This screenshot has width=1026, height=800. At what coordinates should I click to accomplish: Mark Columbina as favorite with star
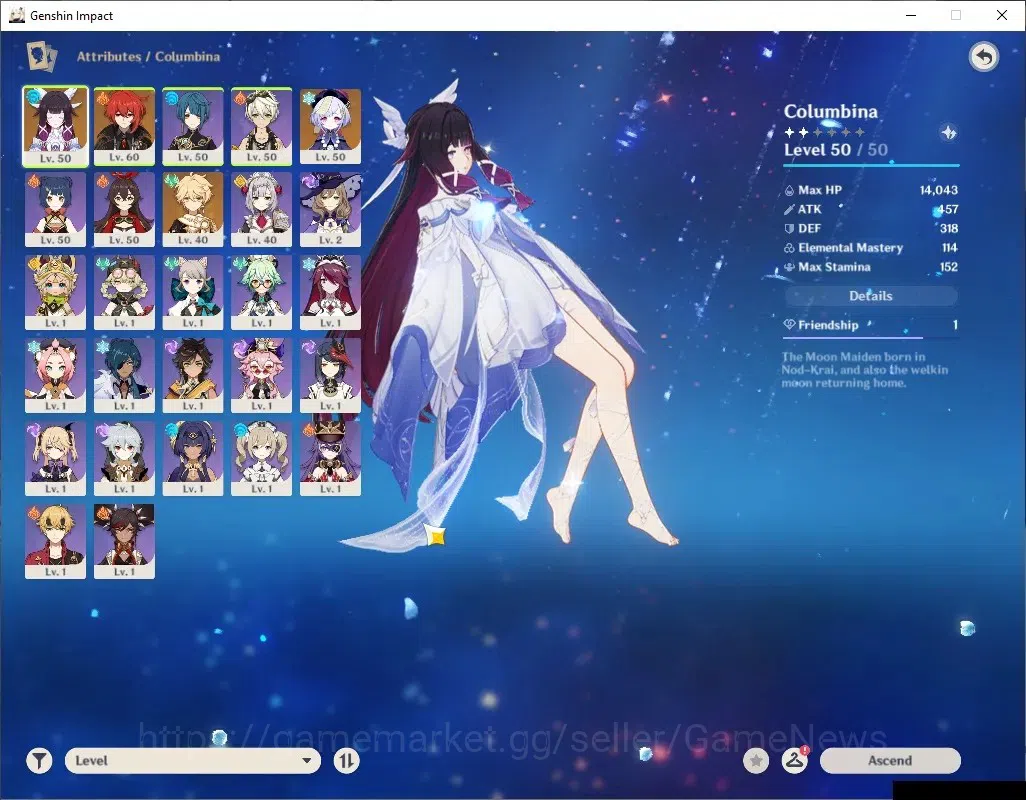(756, 761)
